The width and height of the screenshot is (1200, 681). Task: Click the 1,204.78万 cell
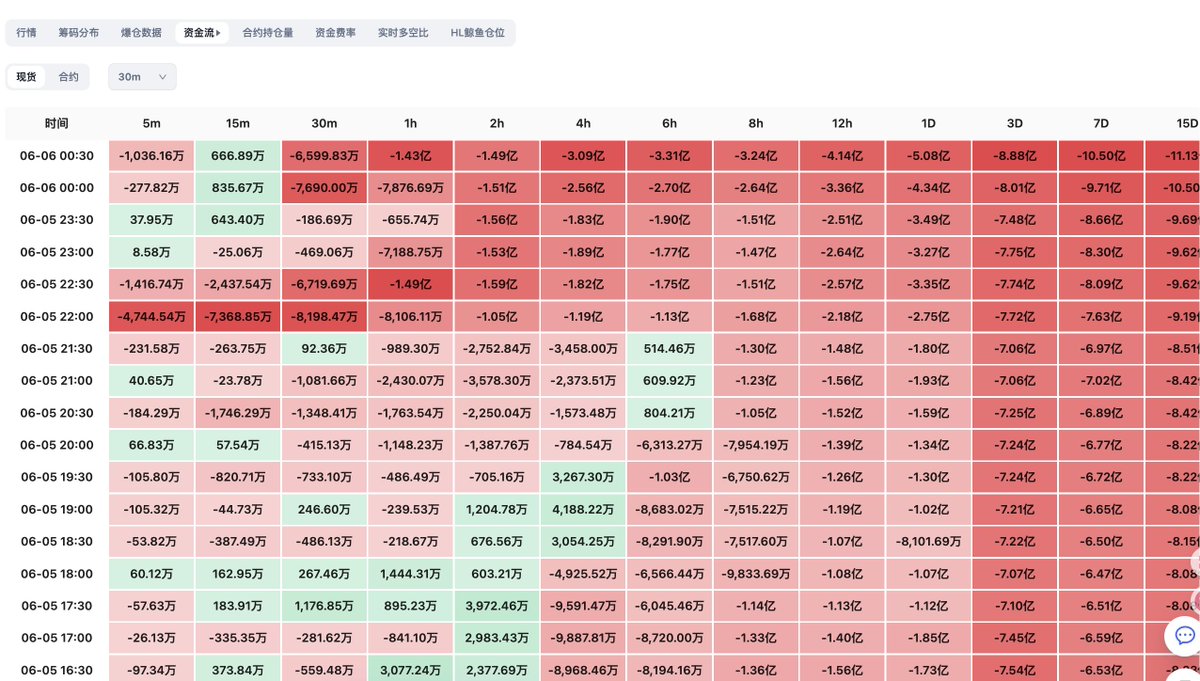coord(497,510)
